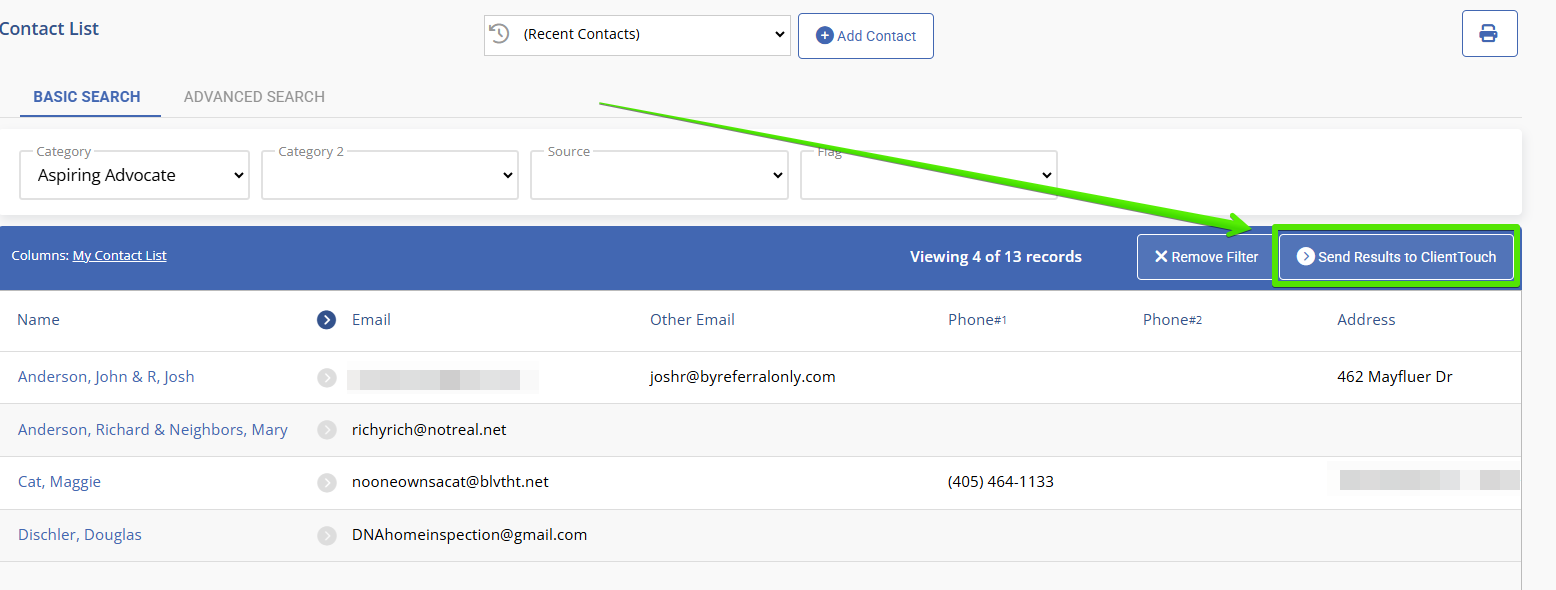Click the arrow icon in Email column header

pyautogui.click(x=326, y=320)
